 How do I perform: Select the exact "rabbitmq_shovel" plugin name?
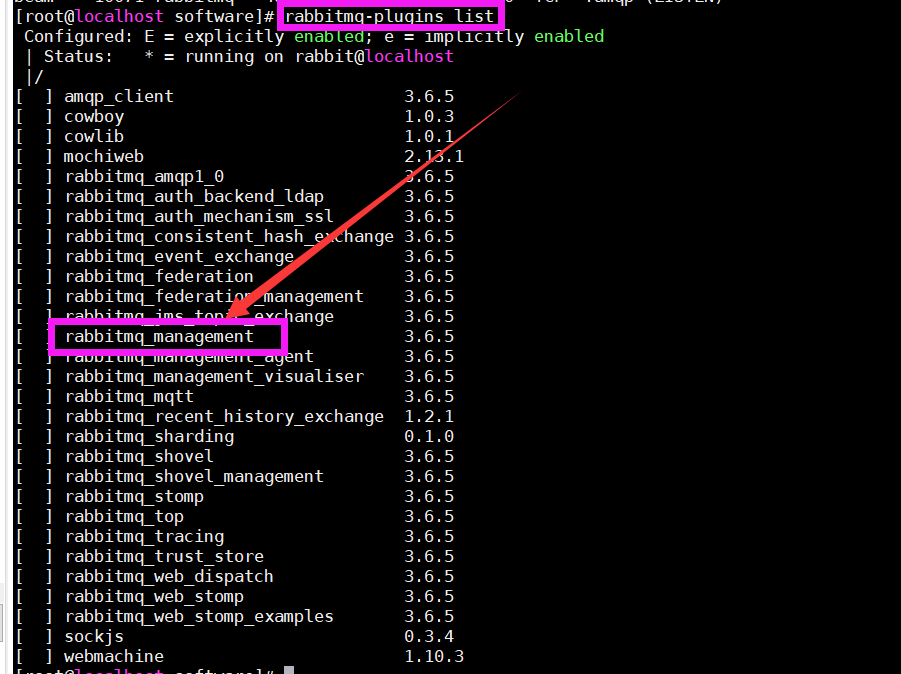[139, 456]
